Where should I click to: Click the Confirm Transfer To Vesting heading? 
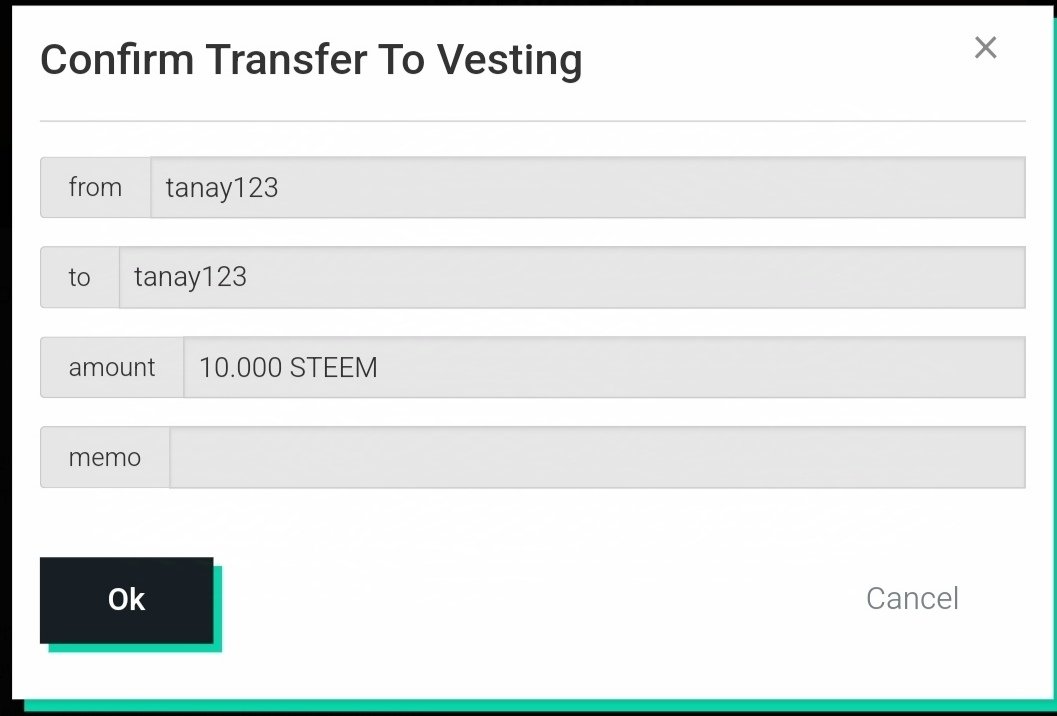(311, 61)
